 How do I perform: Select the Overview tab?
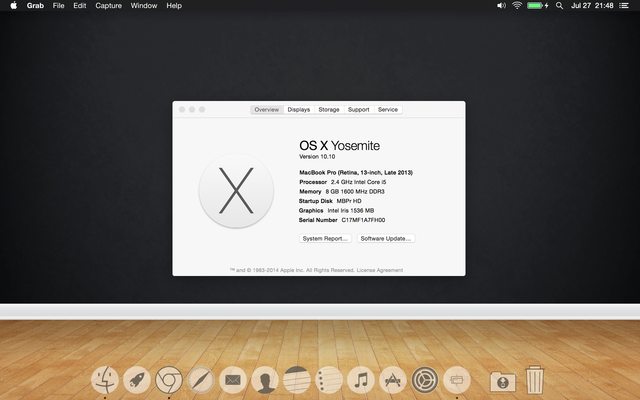click(267, 109)
